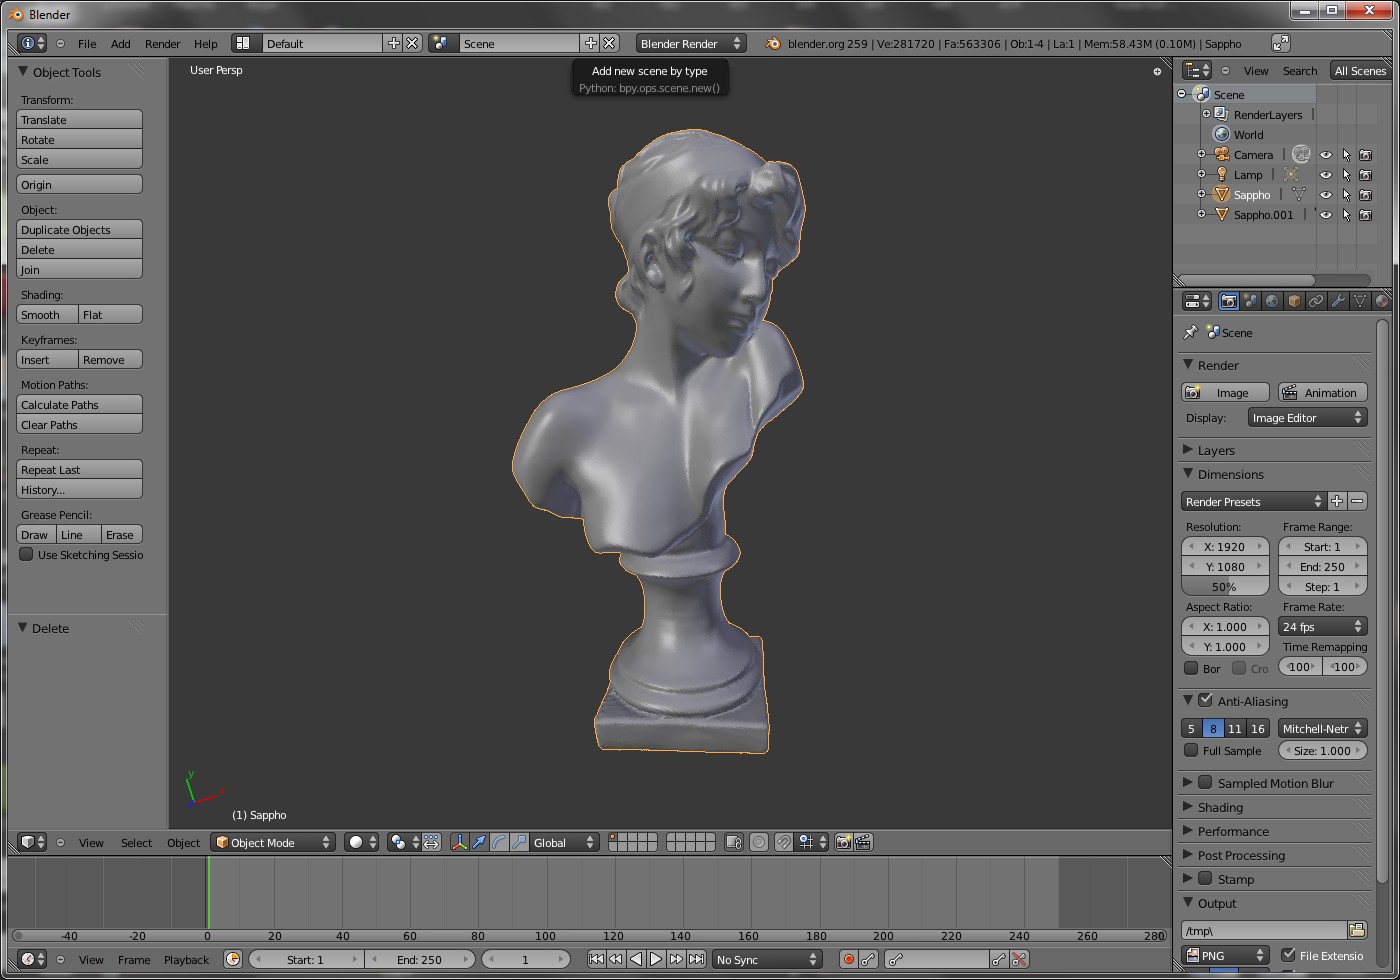The image size is (1400, 980).
Task: Open the Playback menu in timeline
Action: coord(186,959)
